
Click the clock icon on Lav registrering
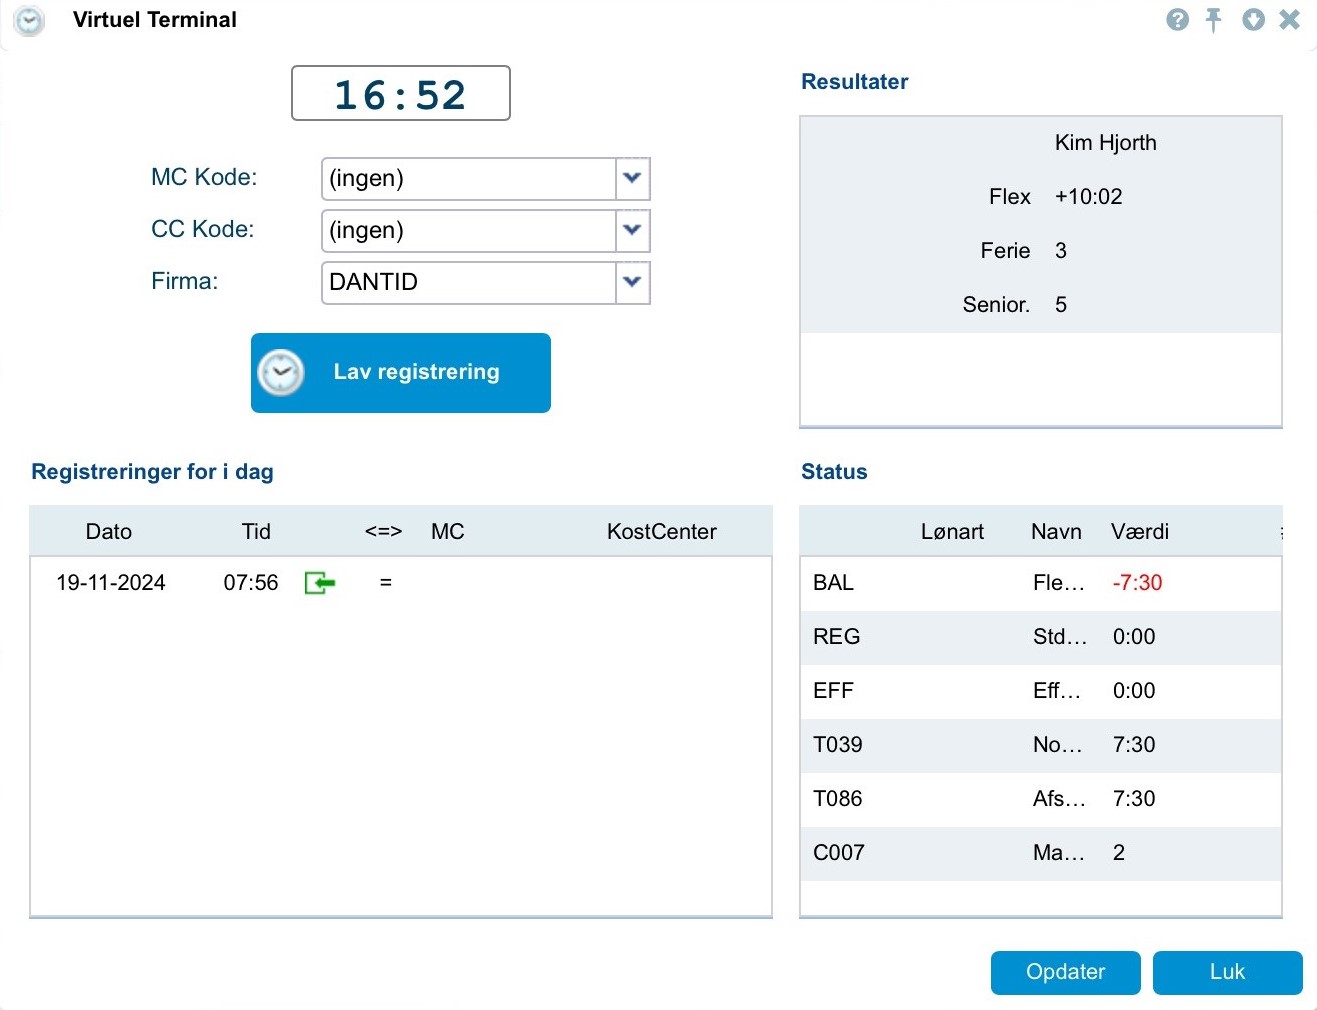point(281,373)
